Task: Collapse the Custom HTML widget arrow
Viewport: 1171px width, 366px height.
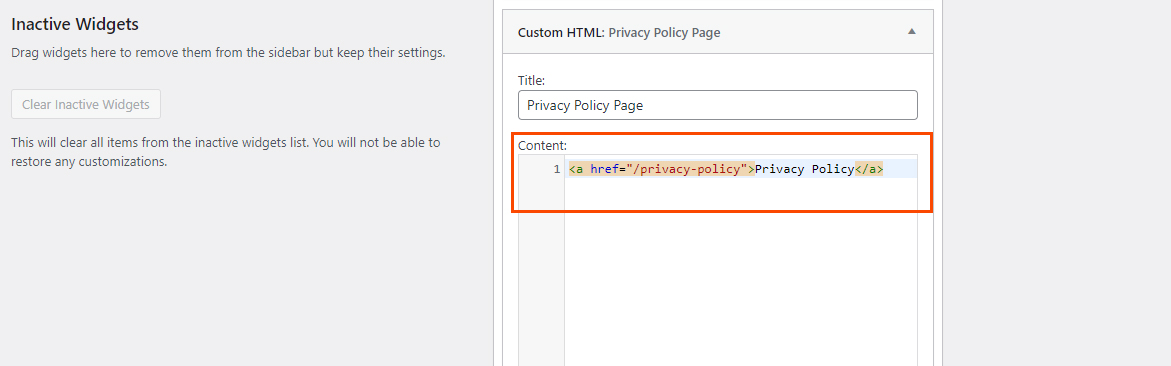Action: (x=911, y=32)
